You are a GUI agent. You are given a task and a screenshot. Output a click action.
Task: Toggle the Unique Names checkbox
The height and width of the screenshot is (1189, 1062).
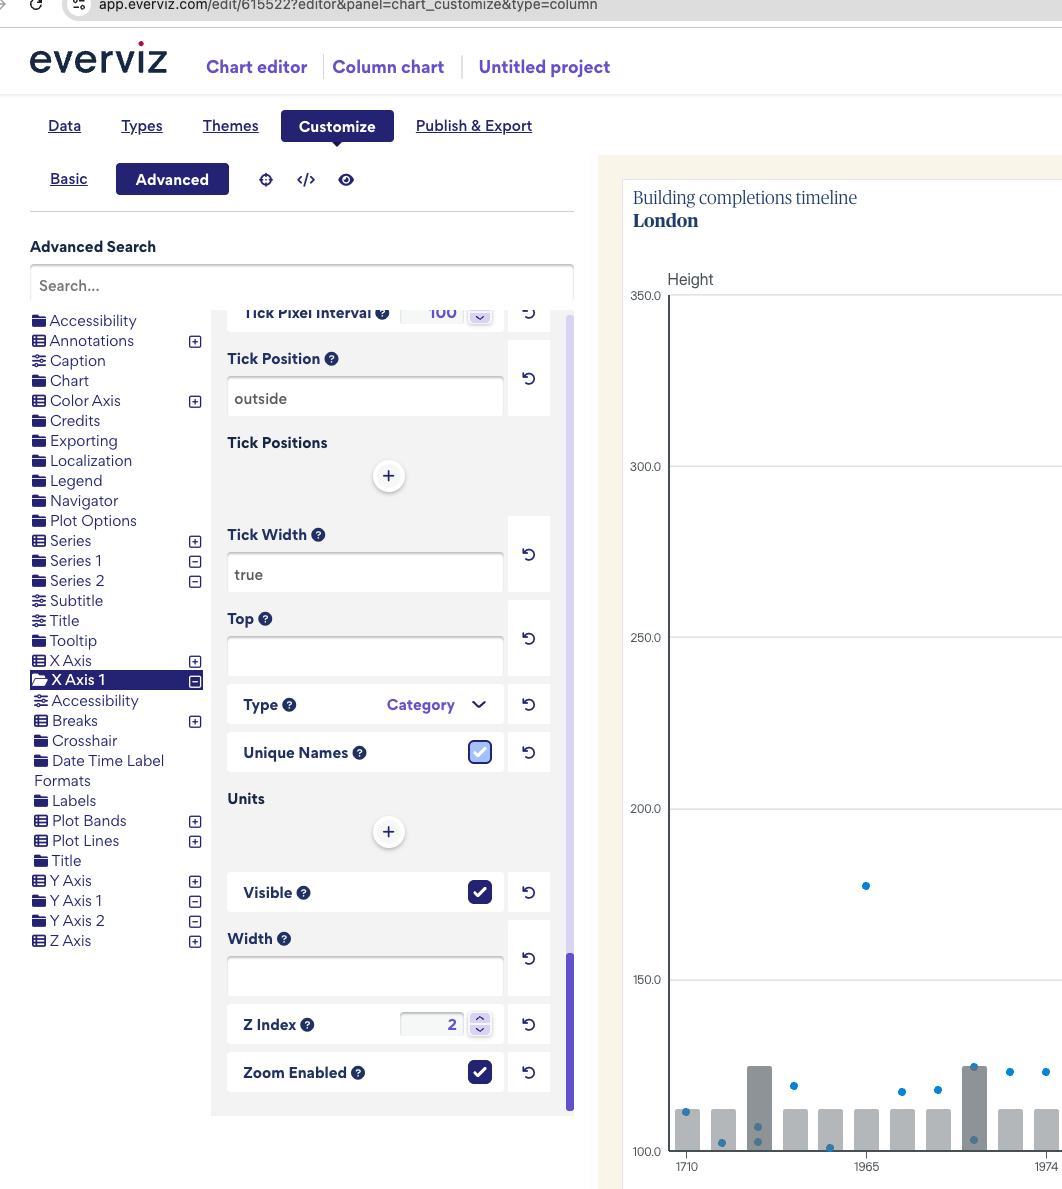480,753
